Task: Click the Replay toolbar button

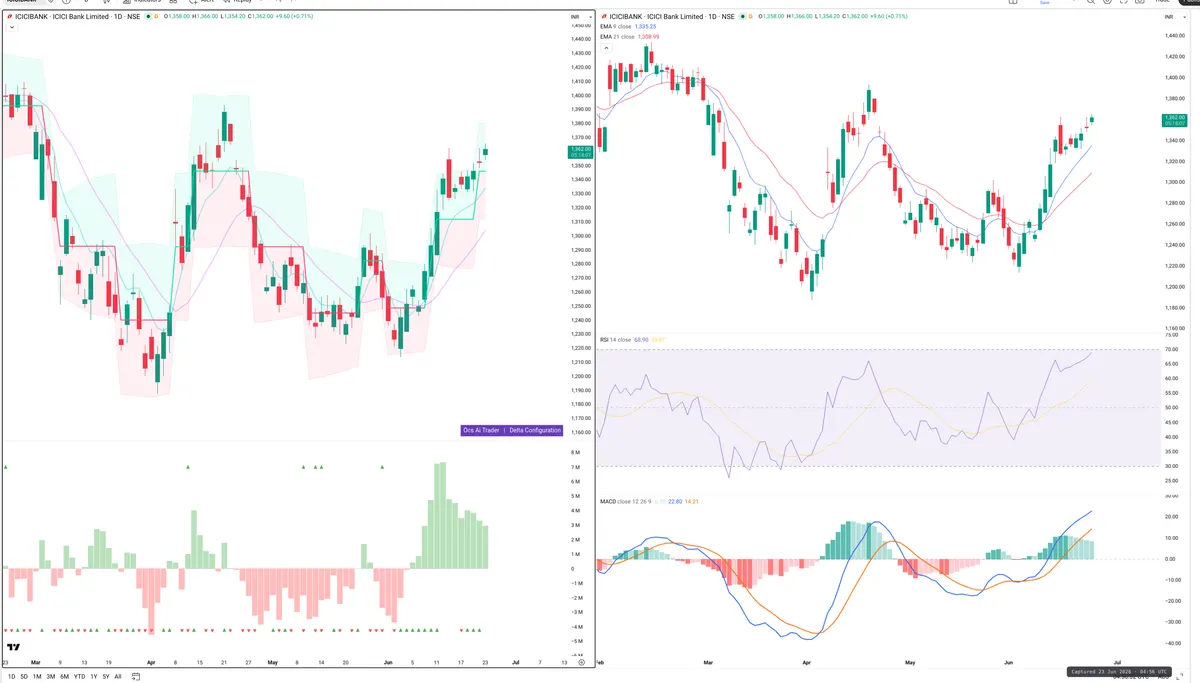Action: [x=240, y=2]
